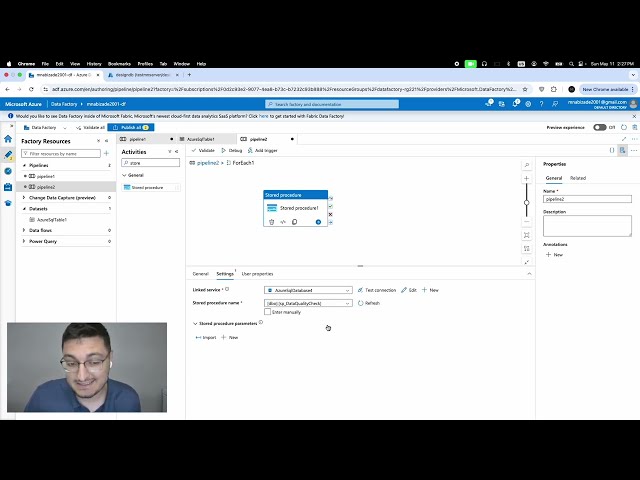Open the pipeline more options ellipsis

click(x=634, y=150)
